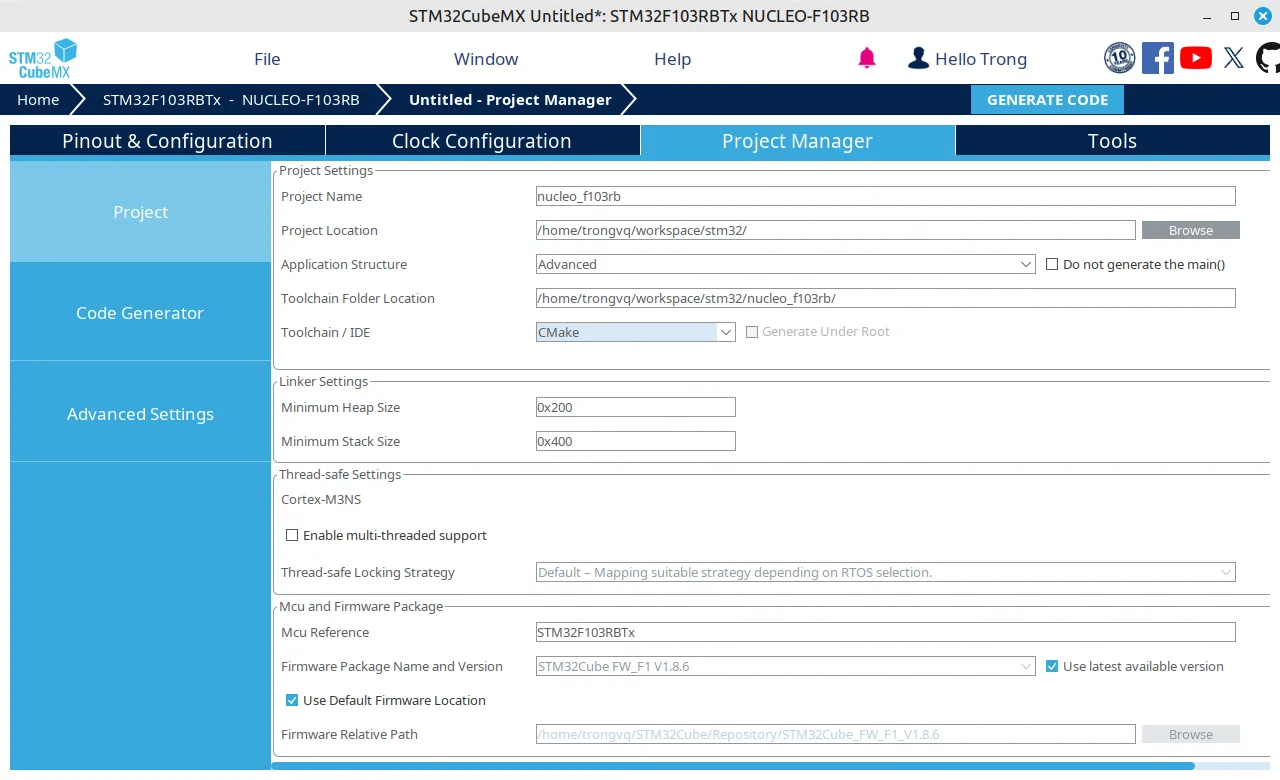1280x780 pixels.
Task: Click the user profile icon
Action: (918, 58)
